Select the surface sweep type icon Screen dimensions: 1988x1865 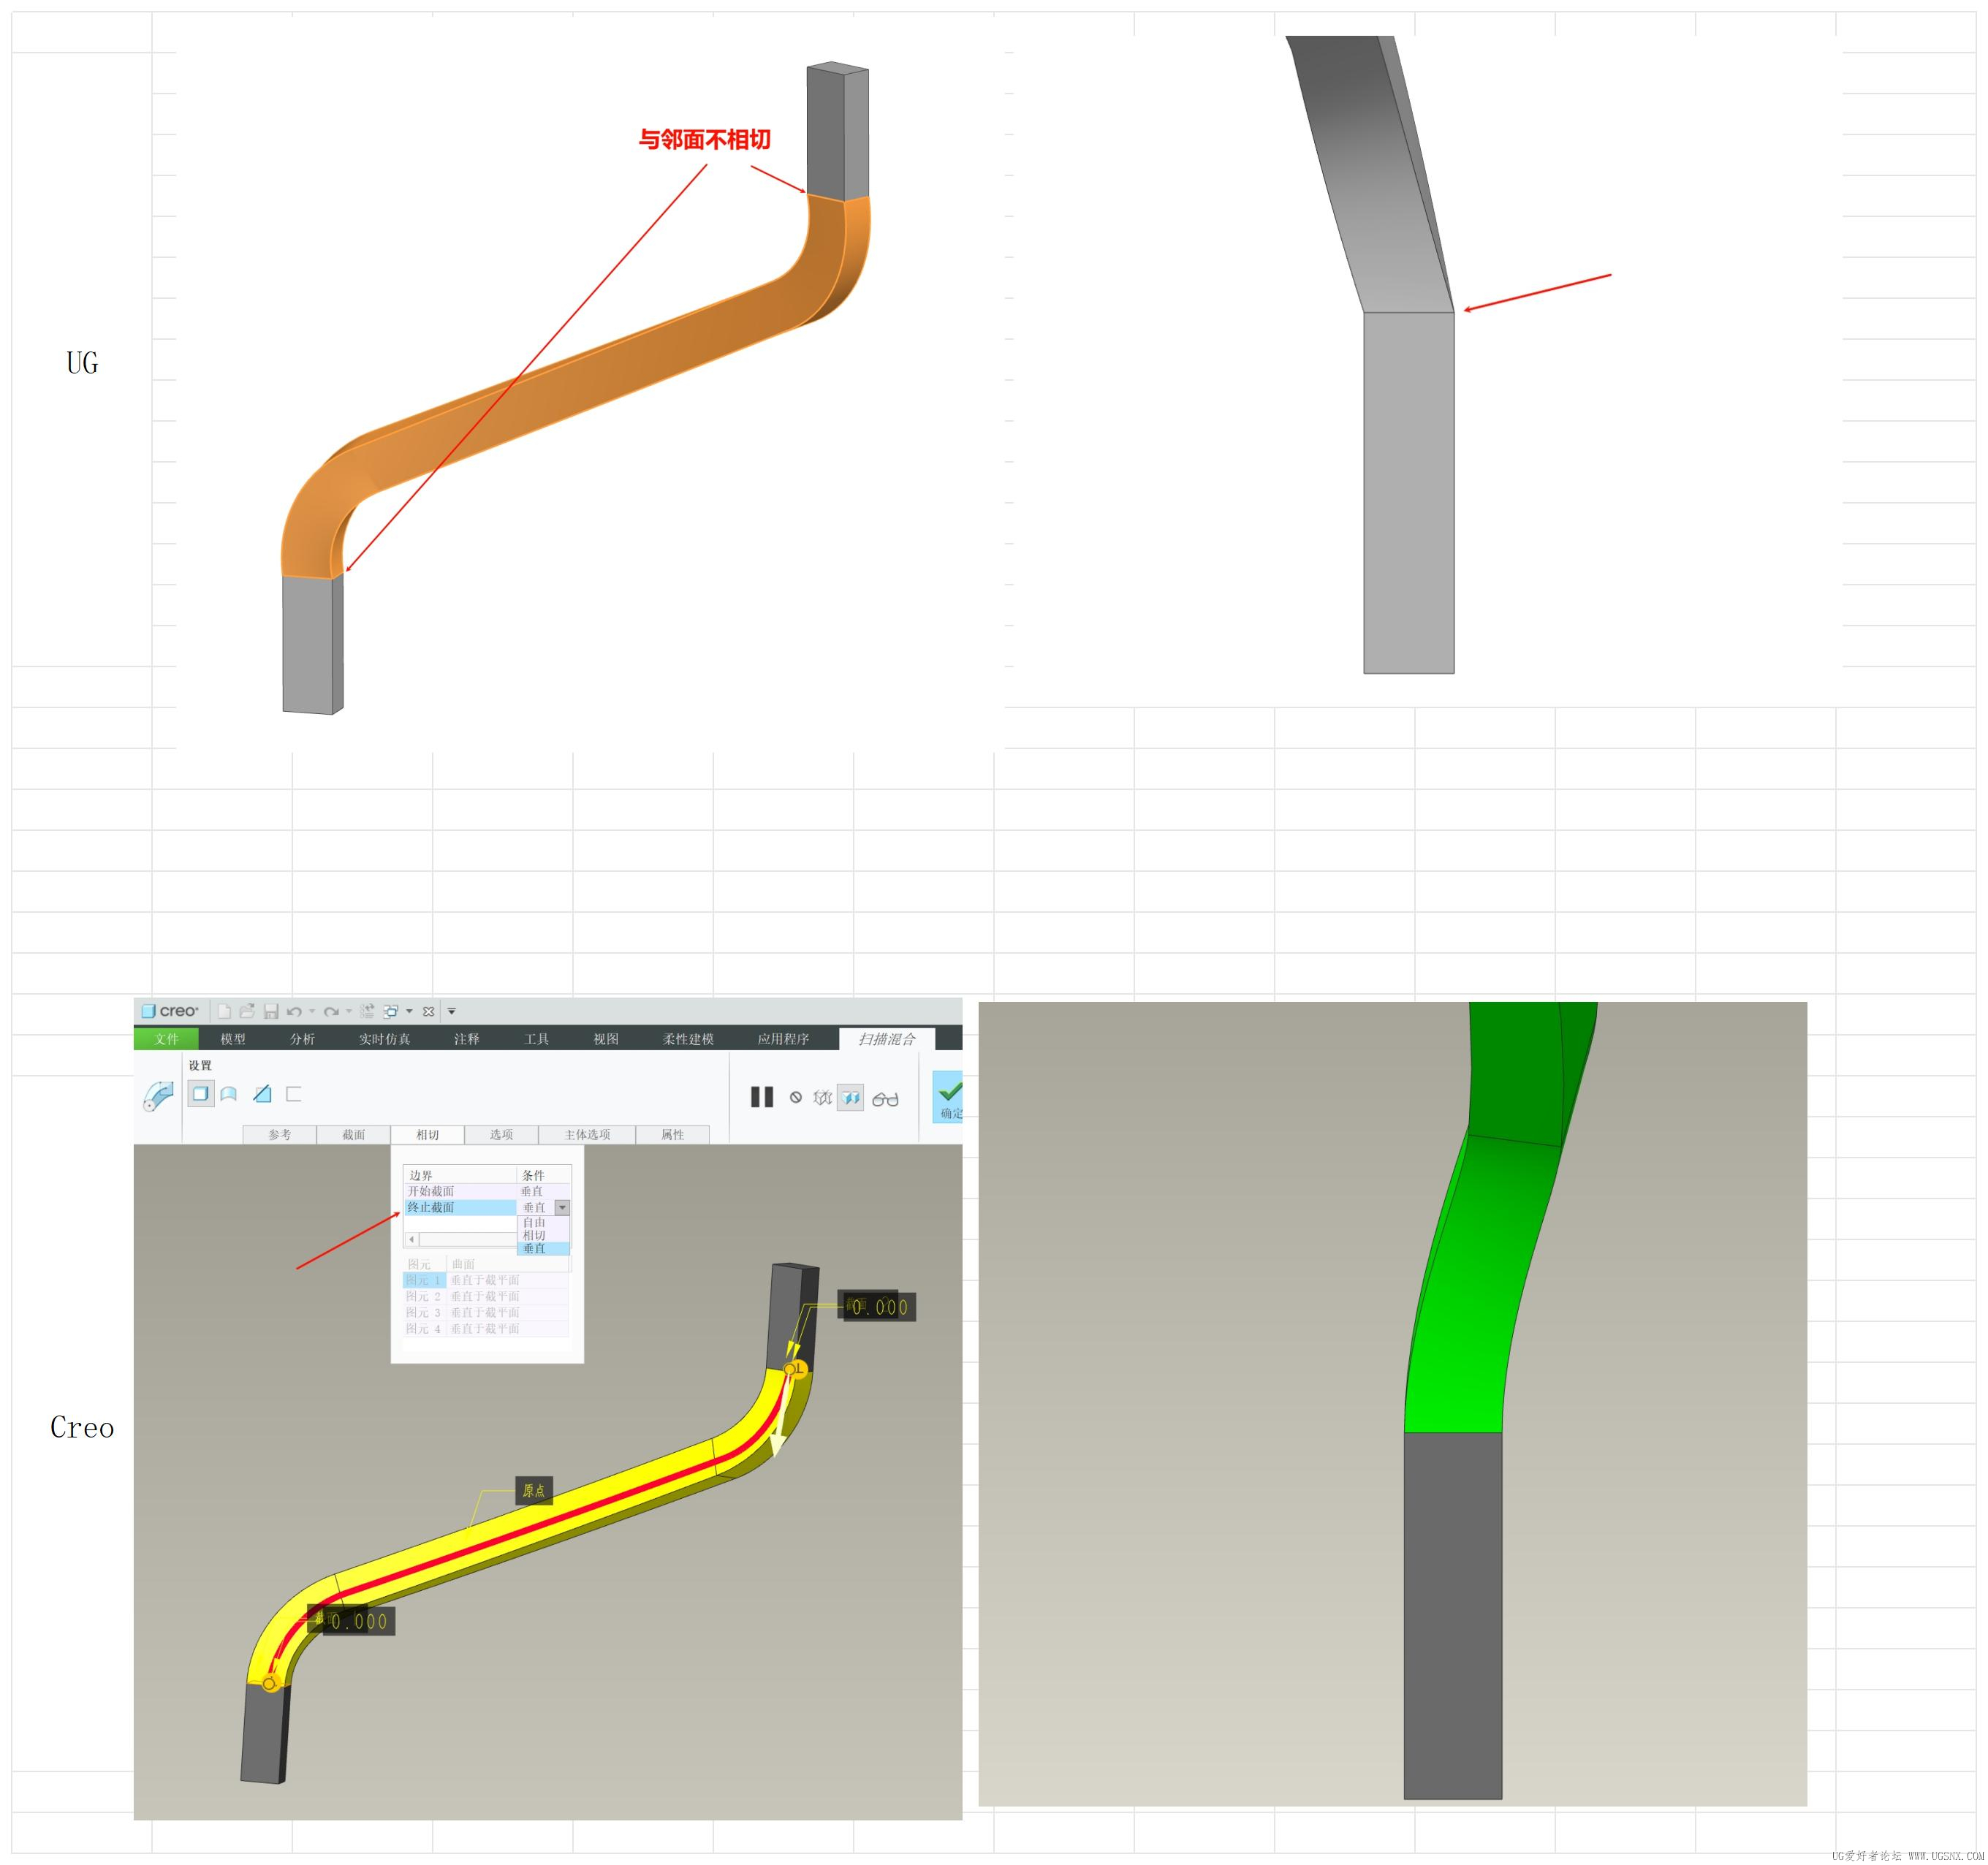click(229, 1094)
